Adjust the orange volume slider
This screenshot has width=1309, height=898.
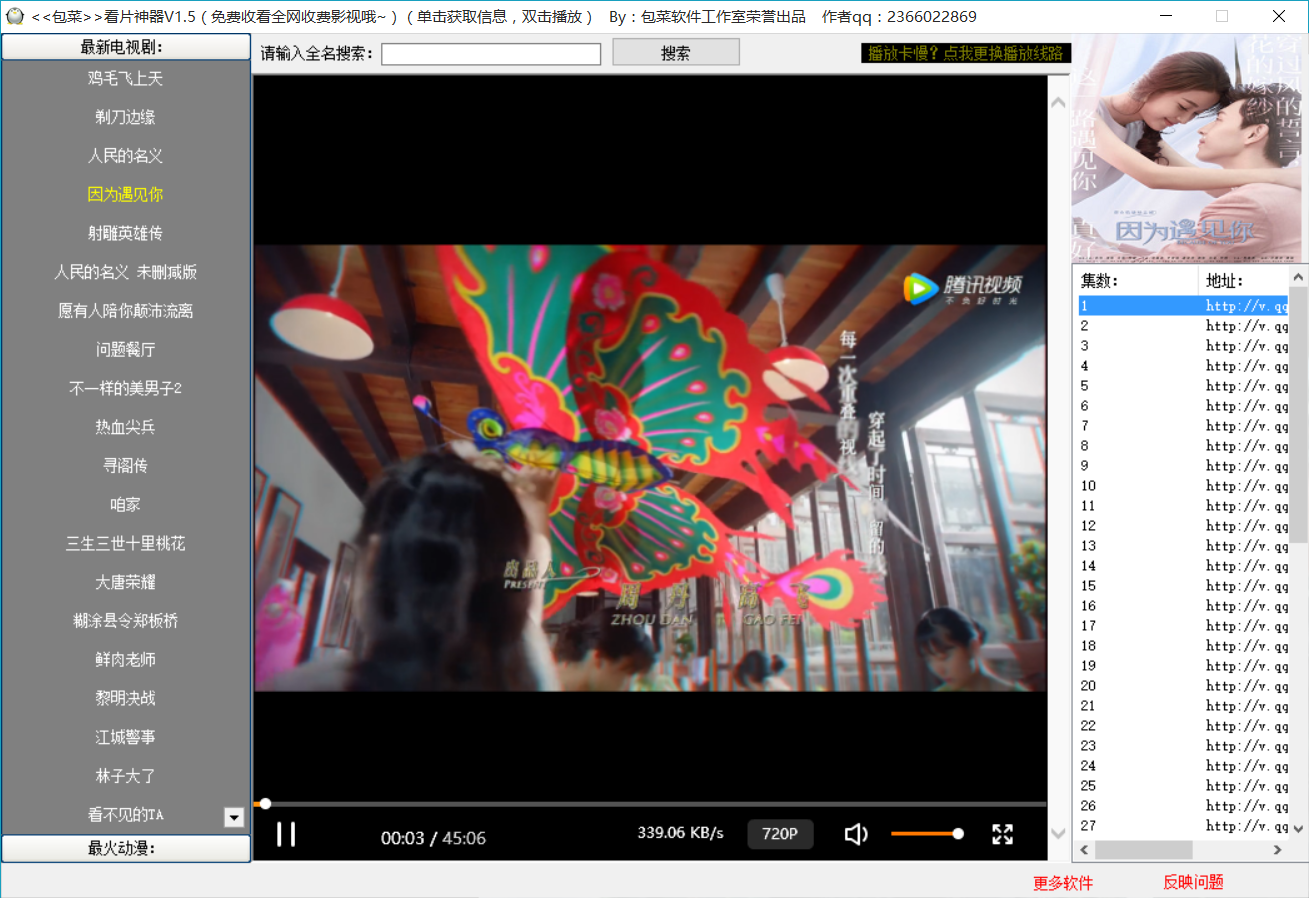[925, 834]
